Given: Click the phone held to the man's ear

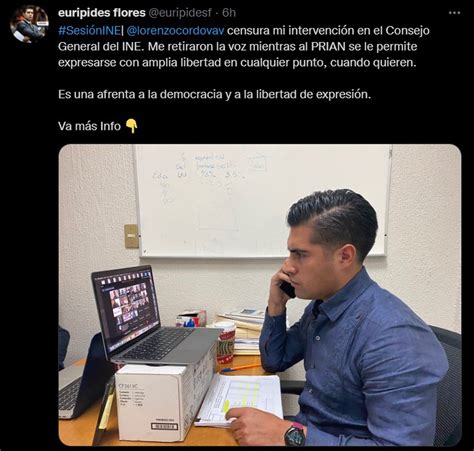Looking at the screenshot, I should point(287,288).
